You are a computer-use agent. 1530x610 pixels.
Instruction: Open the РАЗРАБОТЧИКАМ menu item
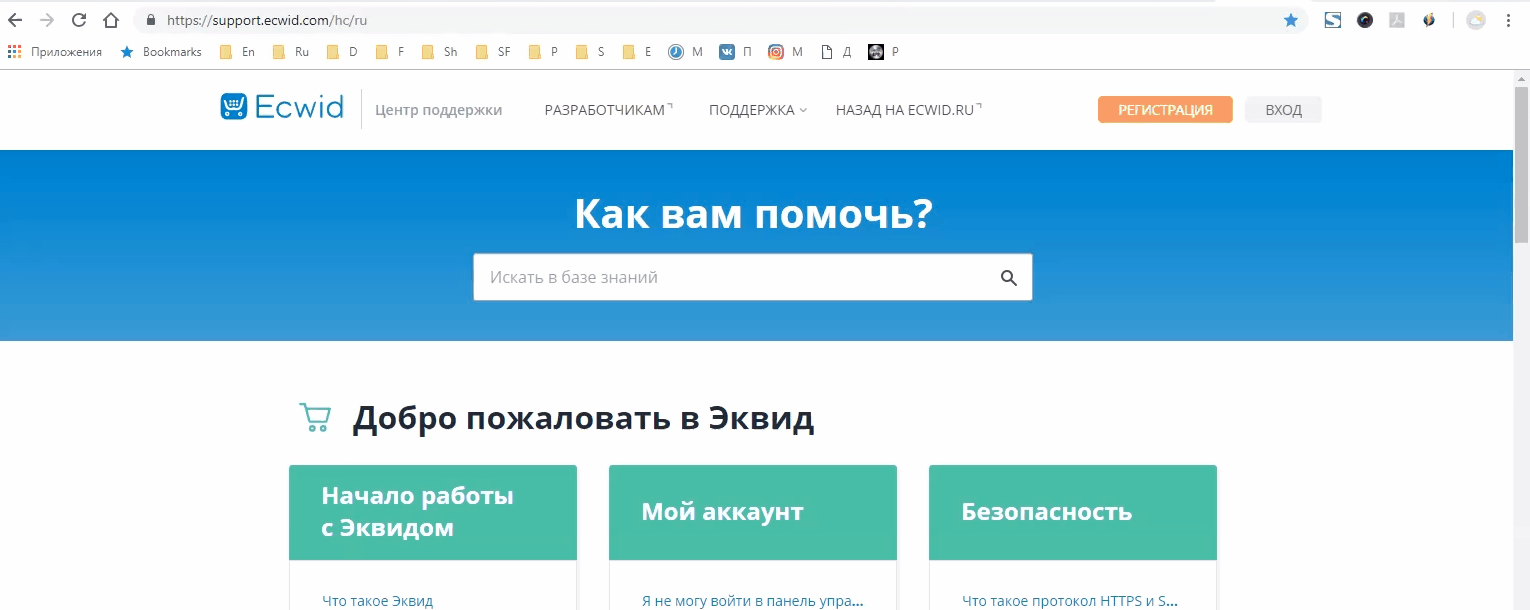(607, 110)
